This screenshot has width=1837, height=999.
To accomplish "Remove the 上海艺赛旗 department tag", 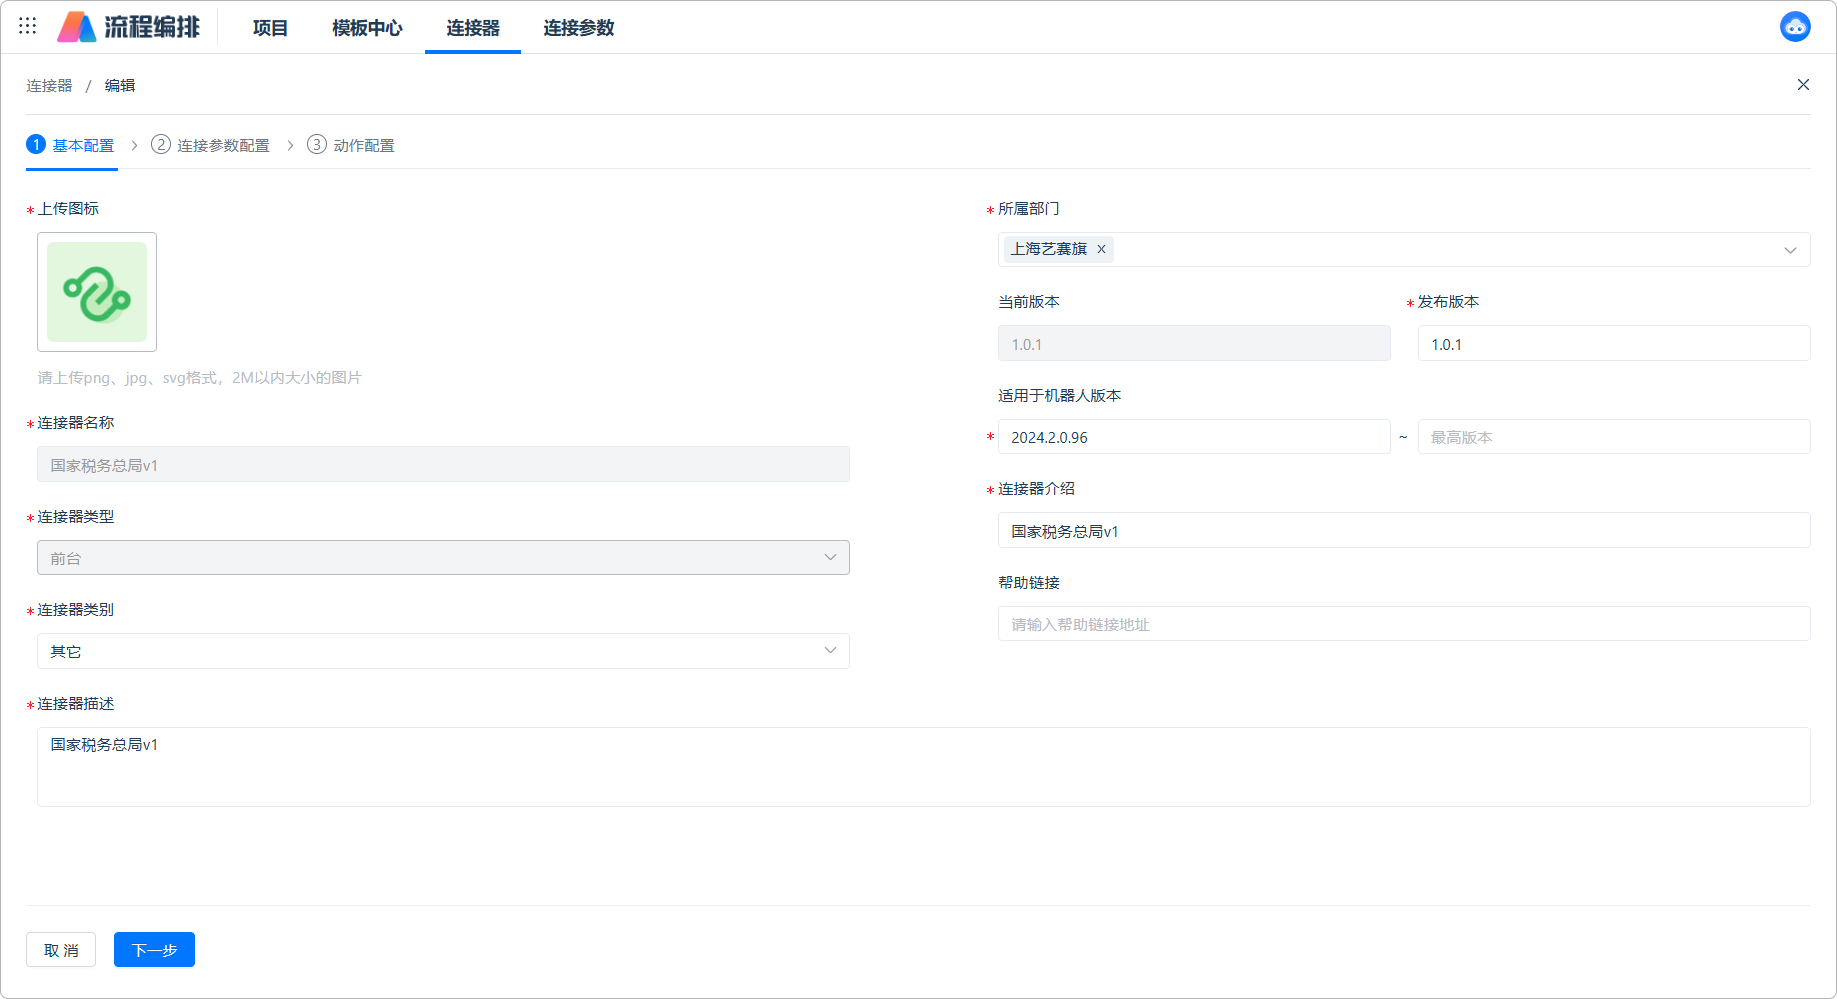I will (1101, 250).
